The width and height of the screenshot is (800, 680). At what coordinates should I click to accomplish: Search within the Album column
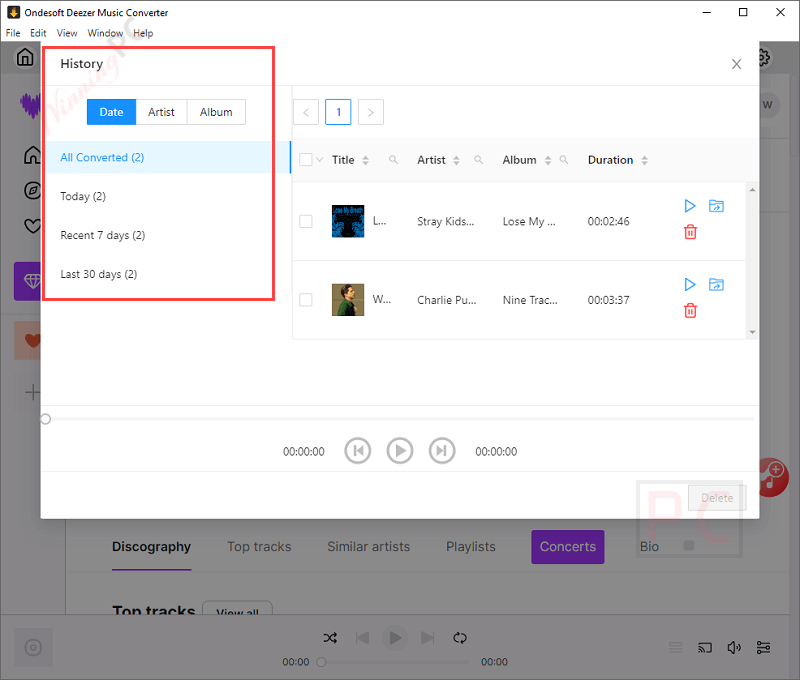click(x=563, y=160)
